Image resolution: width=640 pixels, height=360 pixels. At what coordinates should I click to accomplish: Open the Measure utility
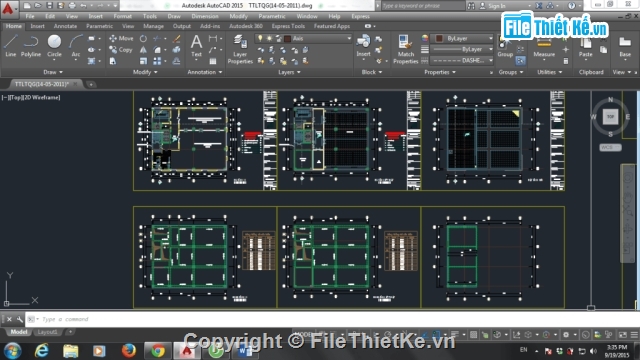point(544,47)
